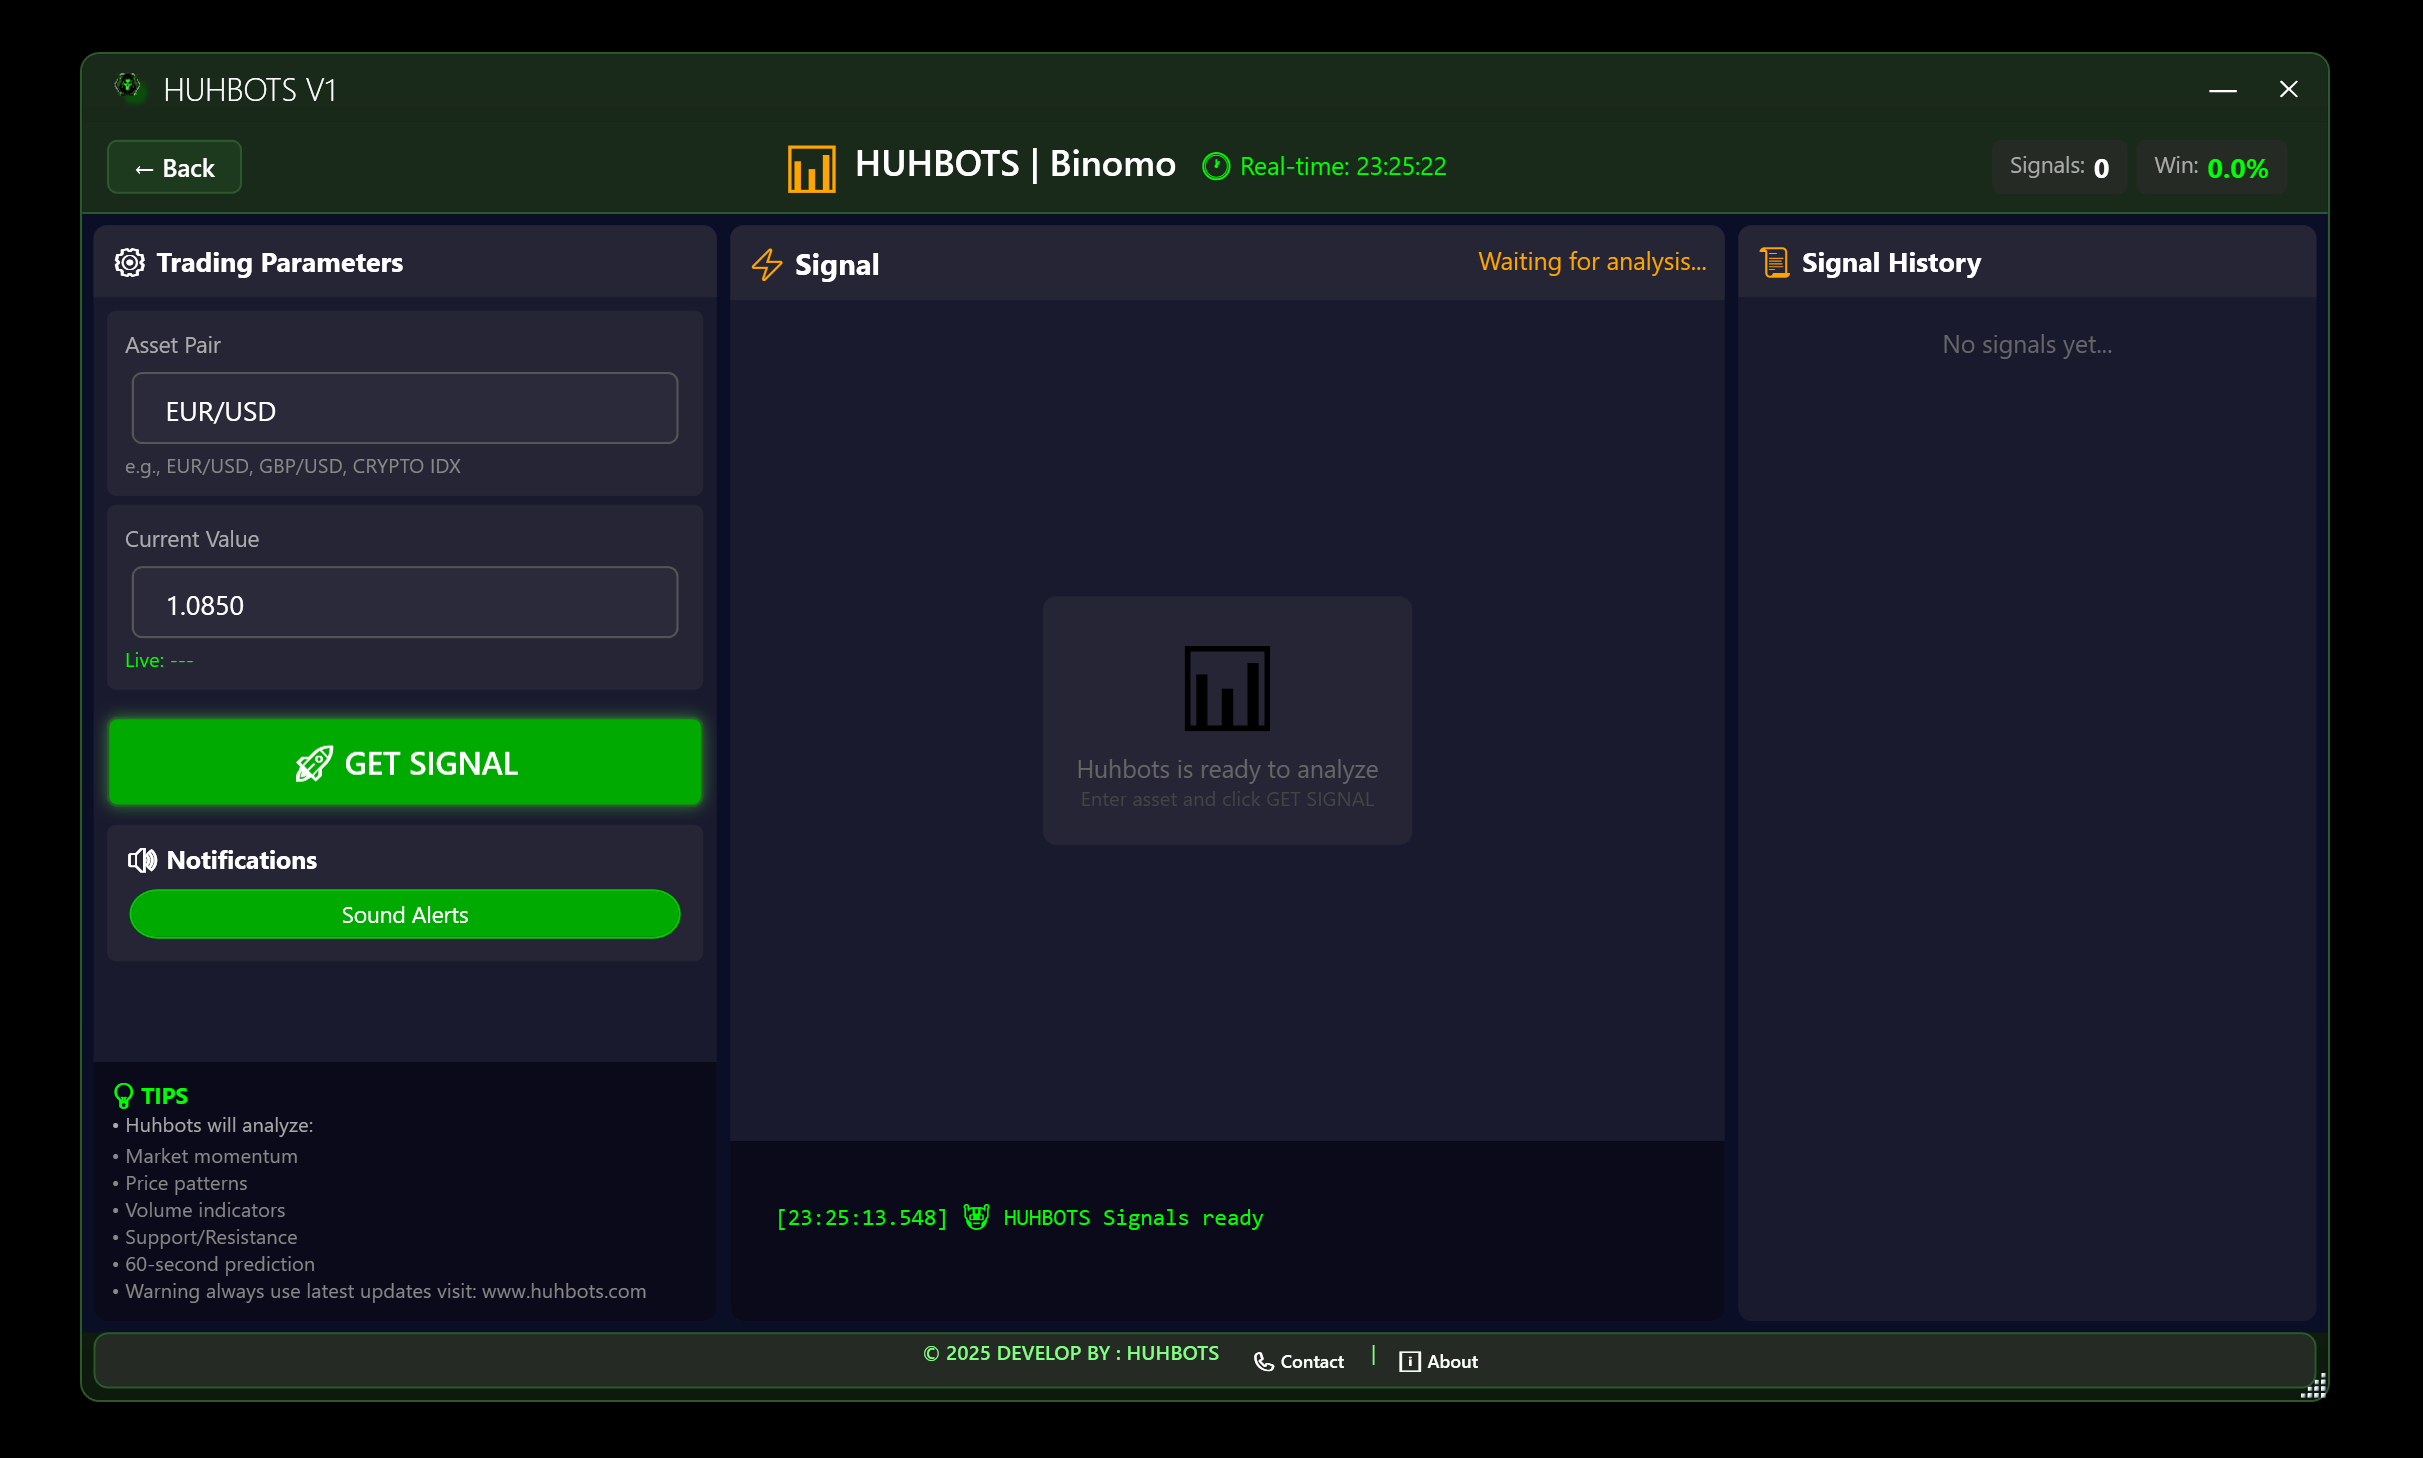Close the HUHBOTS V1 window
This screenshot has width=2423, height=1458.
(x=2289, y=90)
